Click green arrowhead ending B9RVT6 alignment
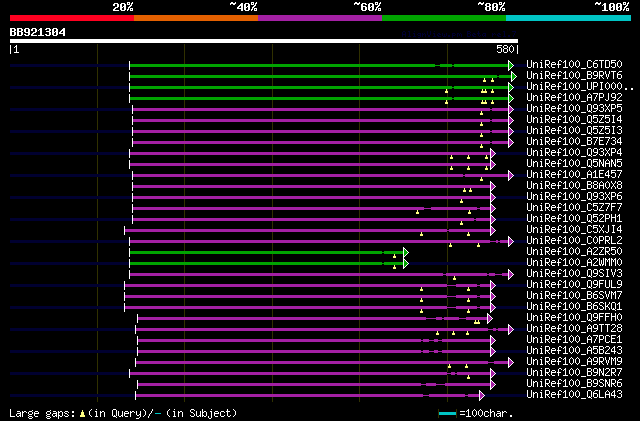This screenshot has height=421, width=640. pos(514,76)
